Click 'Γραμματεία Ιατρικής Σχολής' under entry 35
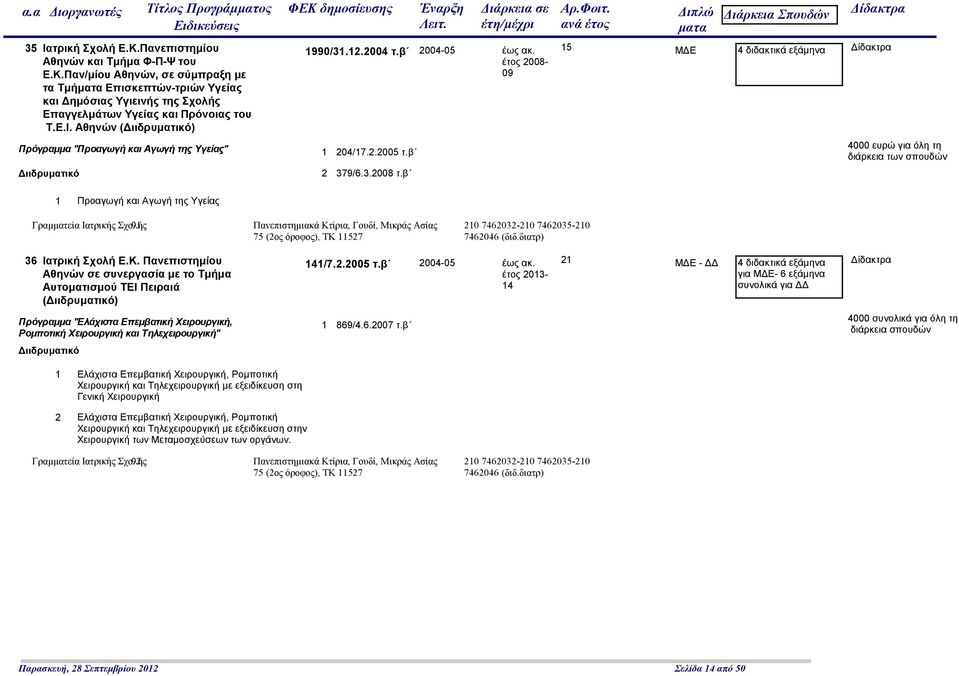This screenshot has height=676, width=959. (89, 226)
